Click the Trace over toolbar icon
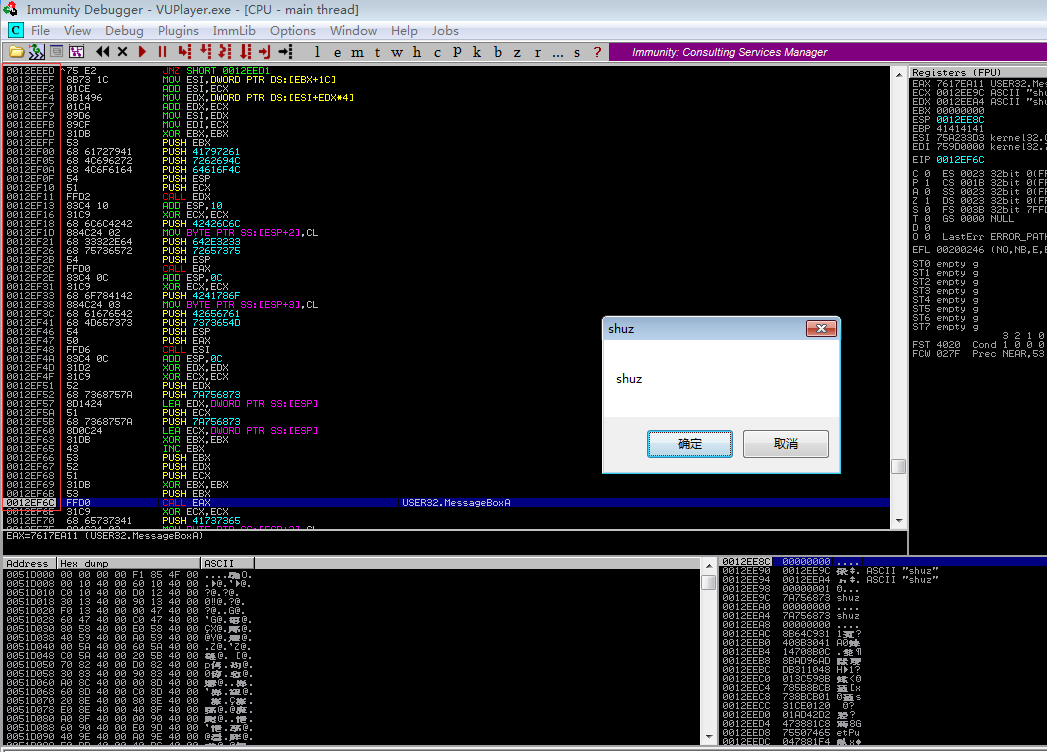The width and height of the screenshot is (1047, 752). [x=245, y=52]
